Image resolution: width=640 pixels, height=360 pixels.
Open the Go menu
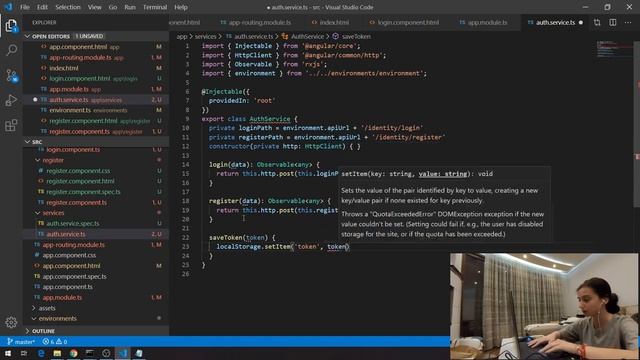pos(113,7)
